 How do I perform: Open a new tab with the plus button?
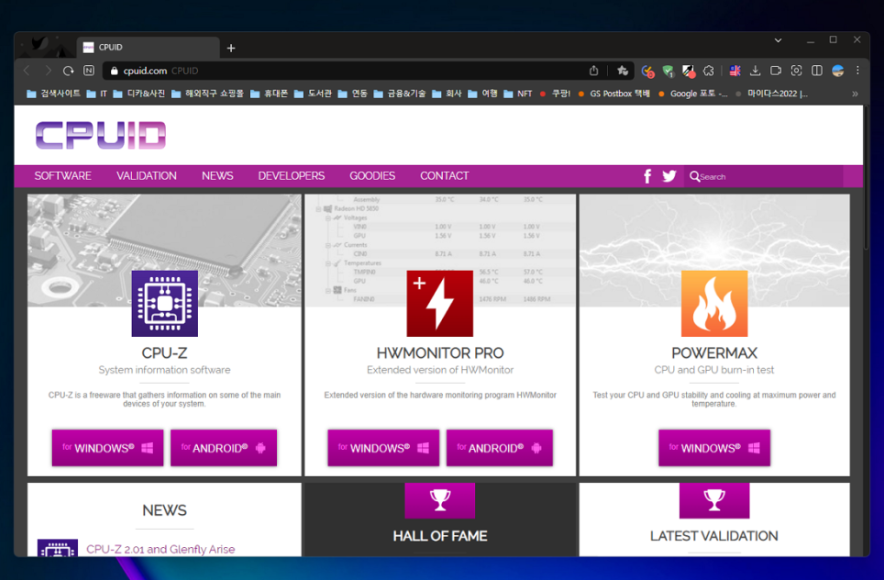[x=231, y=48]
